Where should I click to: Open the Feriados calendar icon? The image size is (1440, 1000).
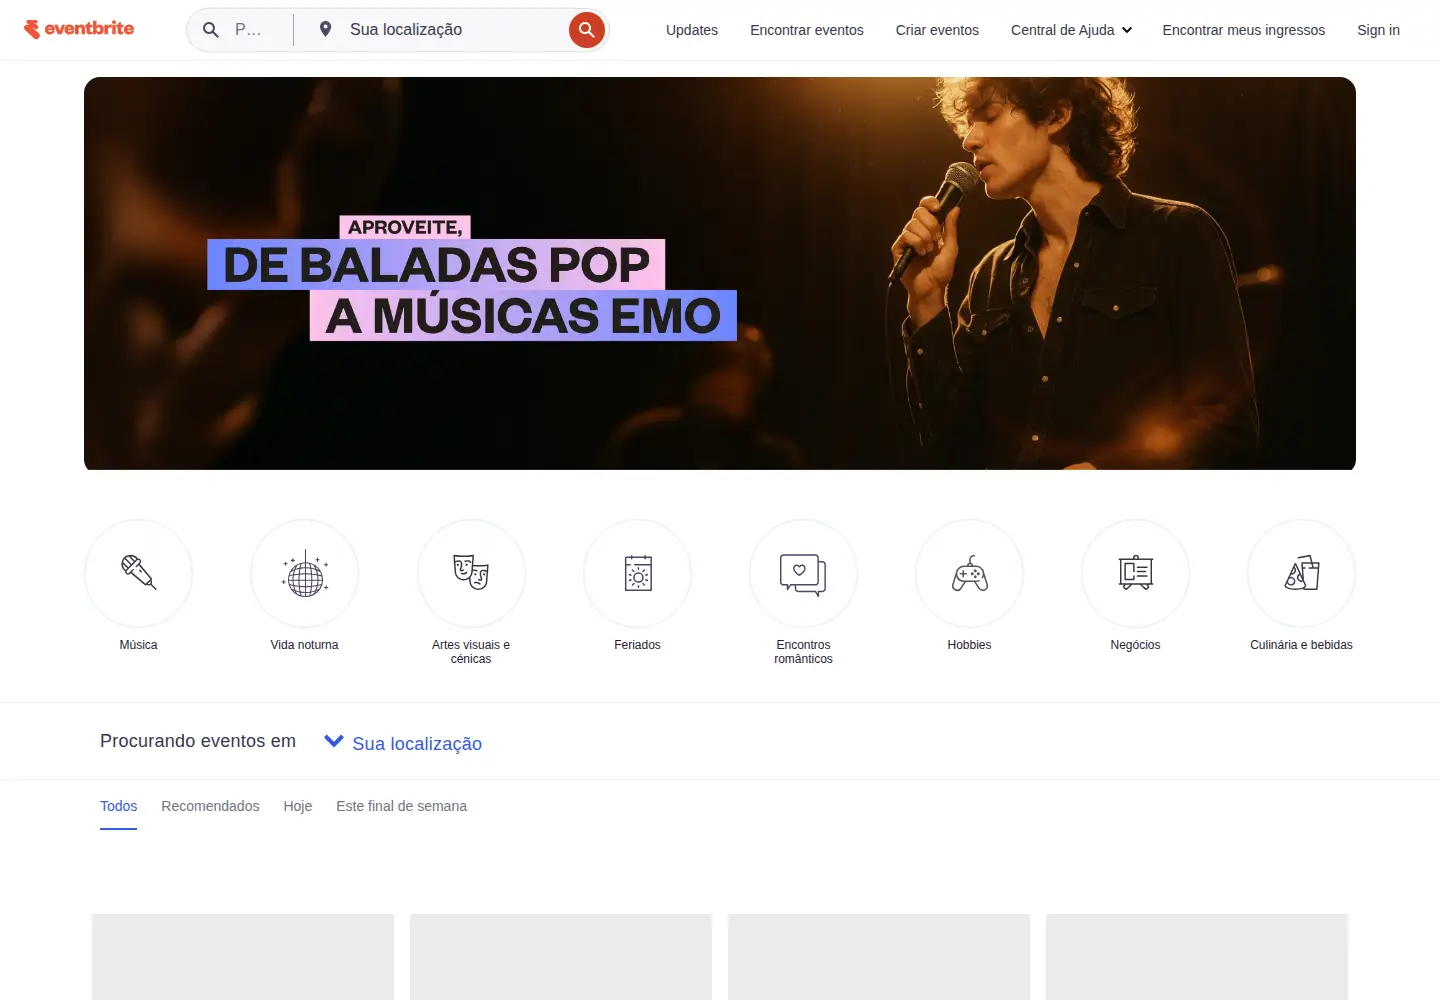click(638, 573)
